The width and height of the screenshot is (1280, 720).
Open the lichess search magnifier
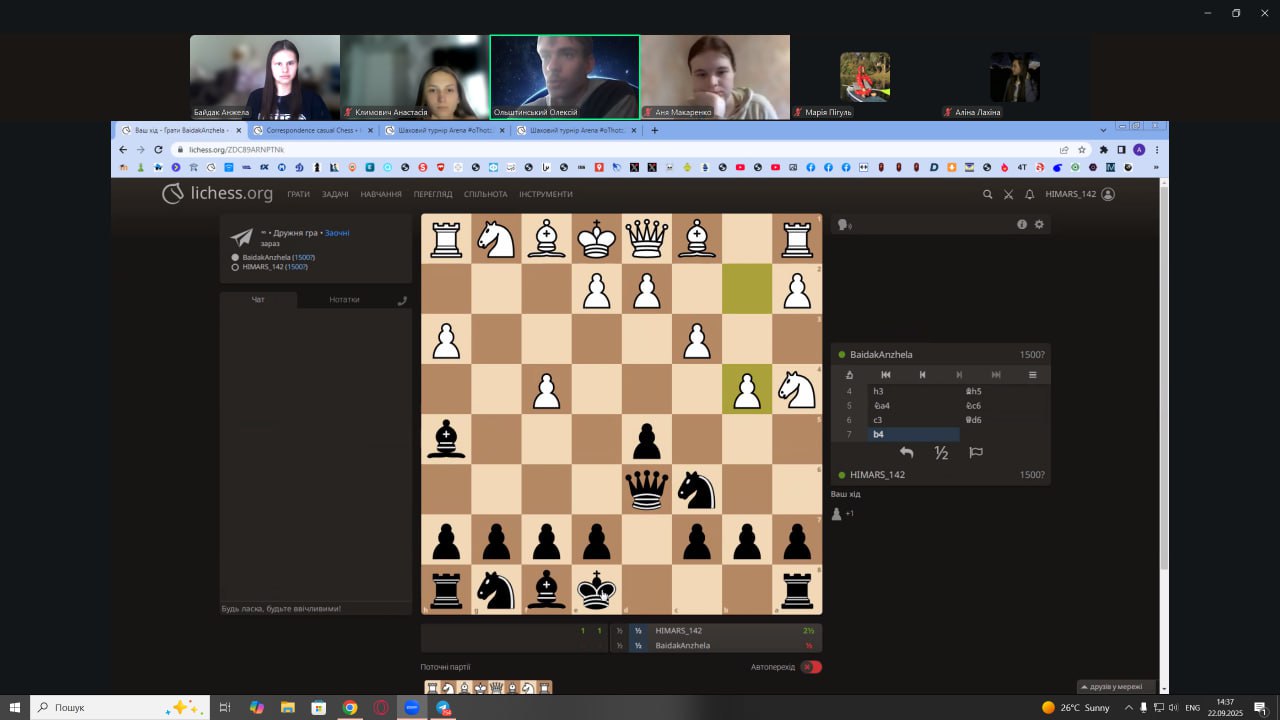coord(987,194)
